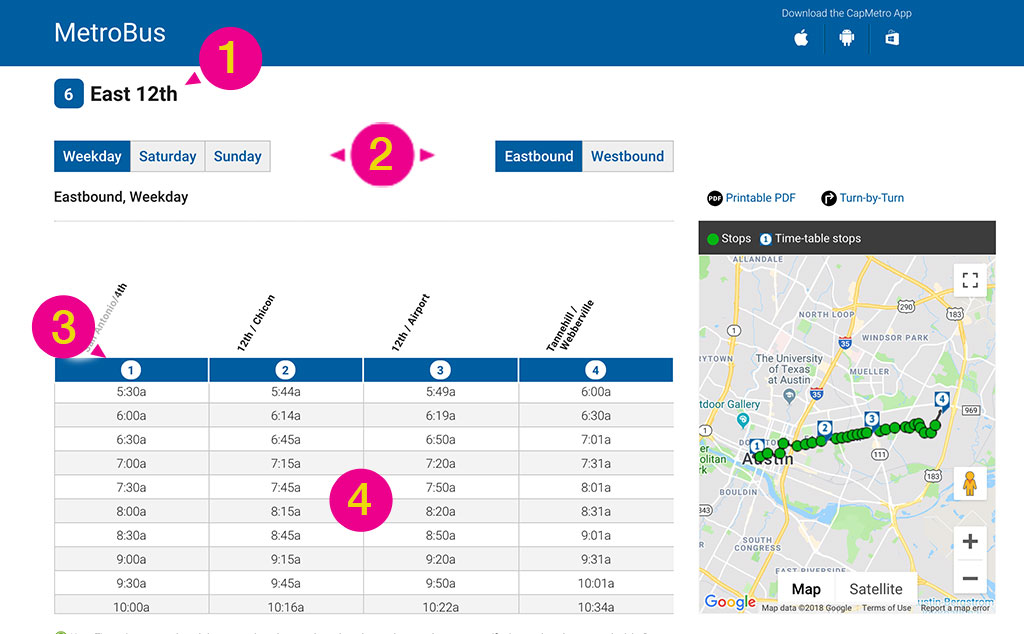The width and height of the screenshot is (1024, 634).
Task: Click the 10:34a time cell
Action: click(596, 607)
